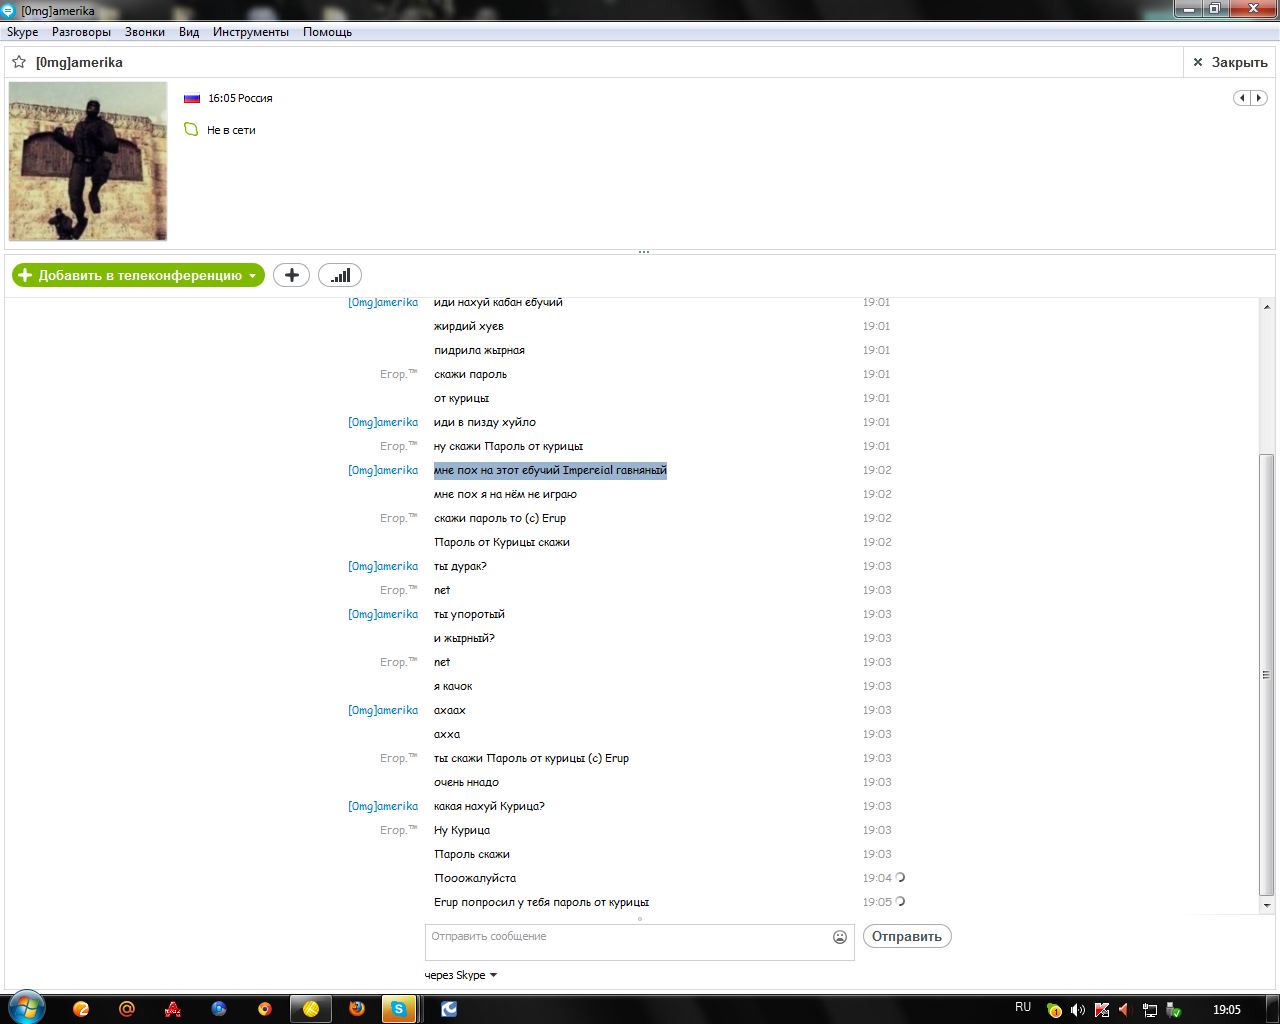This screenshot has height=1024, width=1280.
Task: Open the Windows Start button
Action: pyautogui.click(x=27, y=1008)
